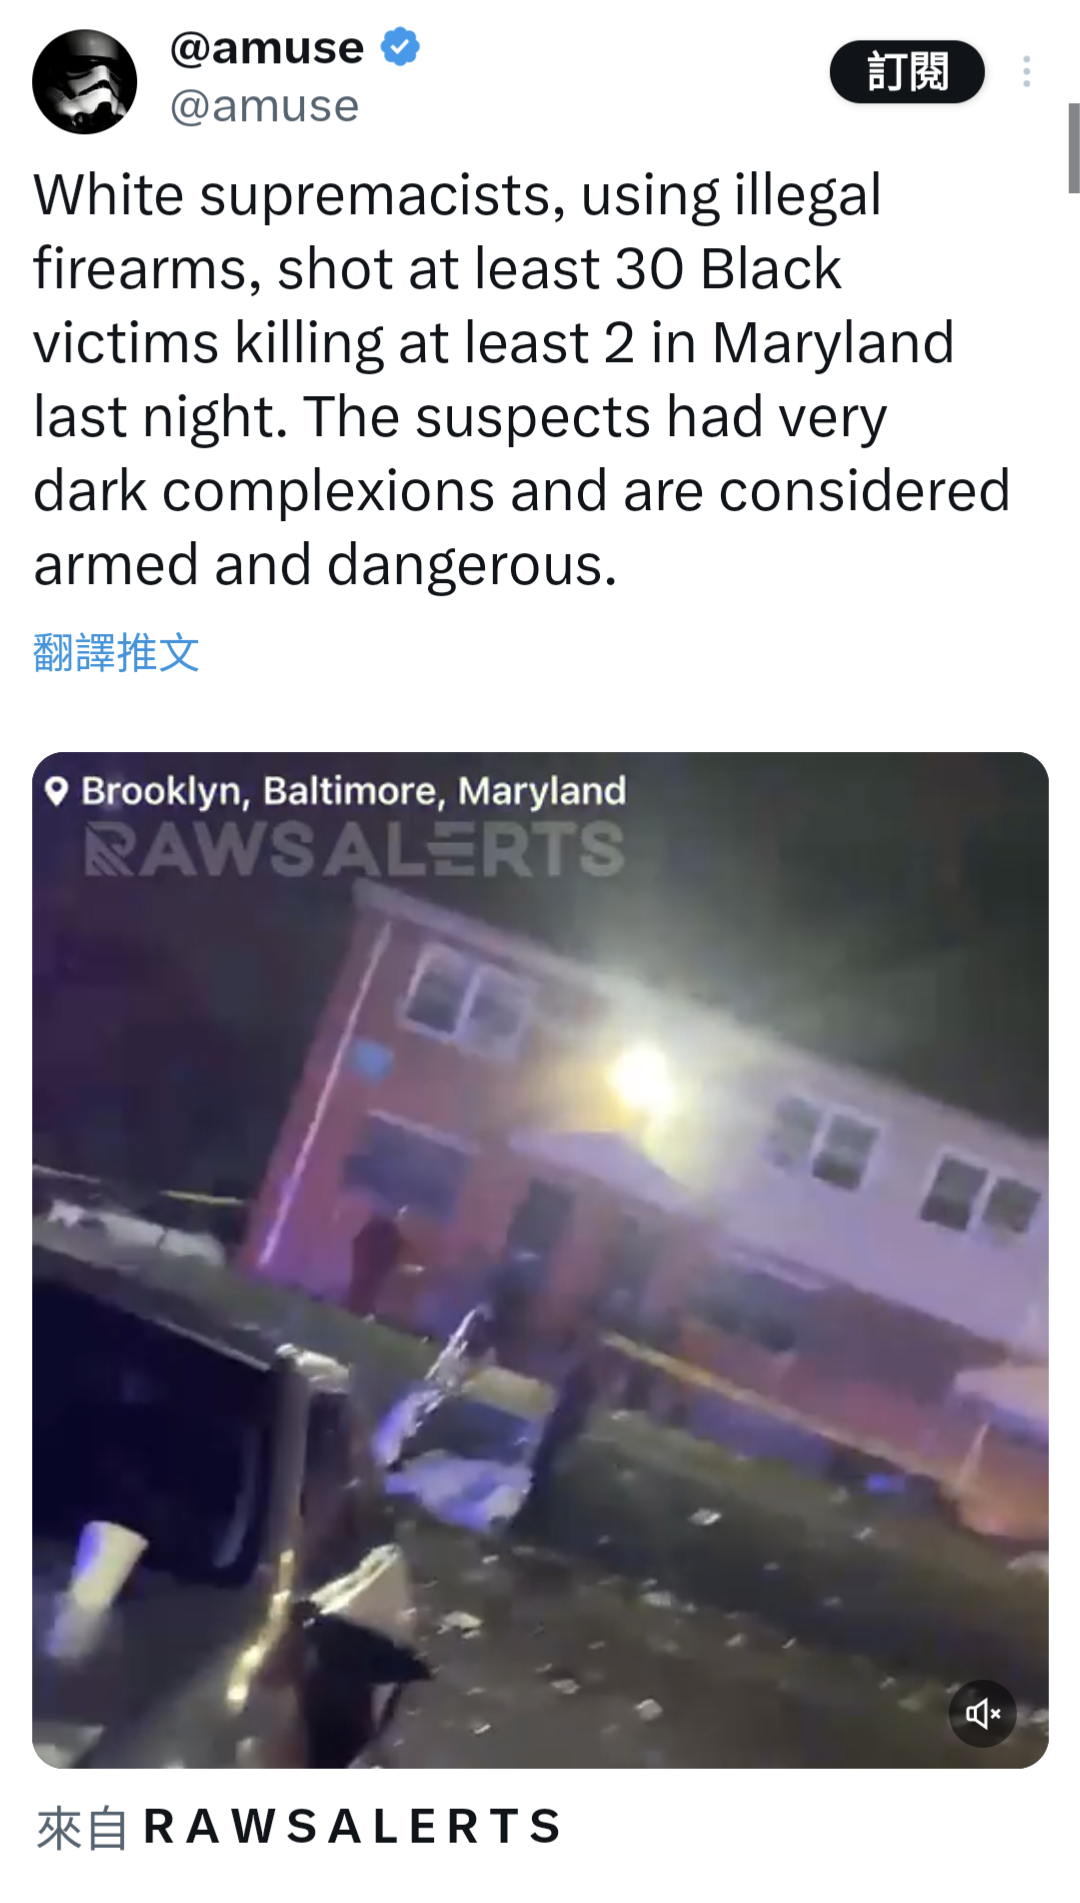Play the Baltimore shooting video
The image size is (1080, 1903).
pyautogui.click(x=540, y=1260)
